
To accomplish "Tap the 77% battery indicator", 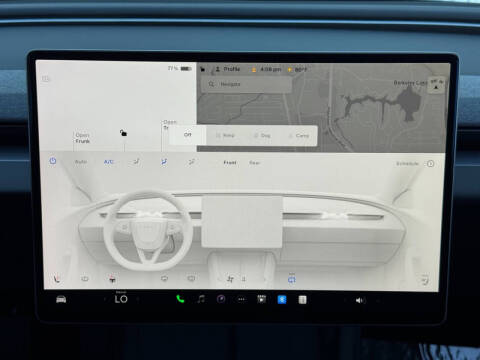I will [x=179, y=68].
